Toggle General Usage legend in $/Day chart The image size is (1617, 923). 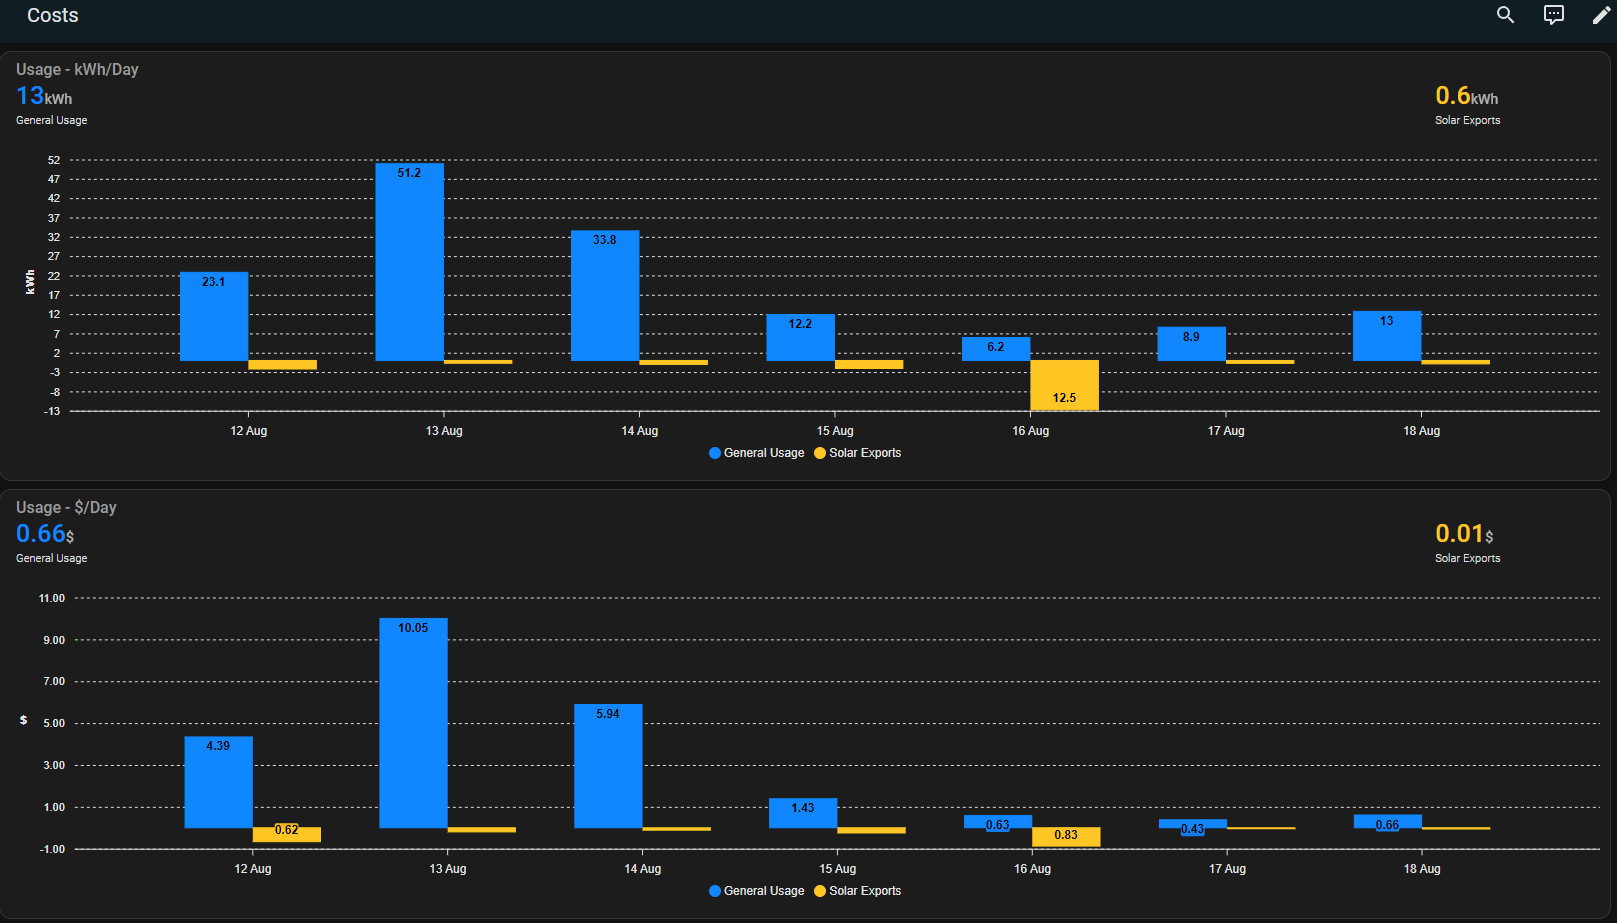756,891
